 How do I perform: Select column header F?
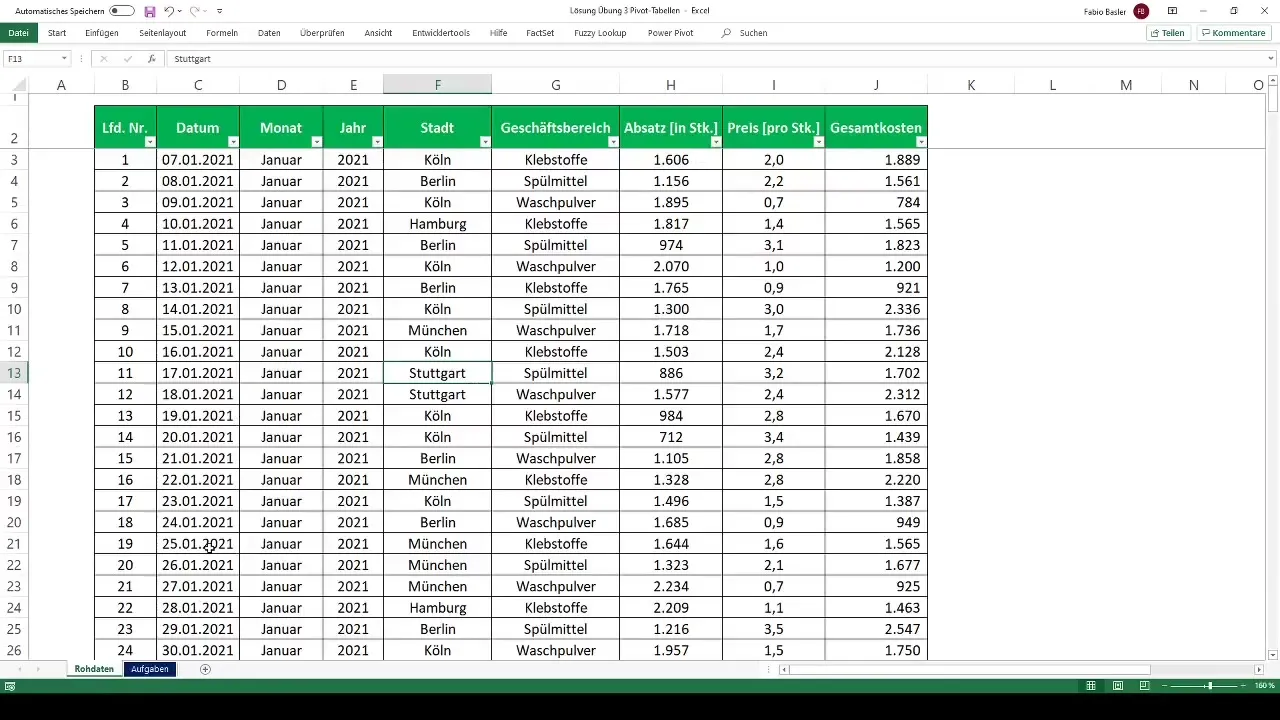437,85
